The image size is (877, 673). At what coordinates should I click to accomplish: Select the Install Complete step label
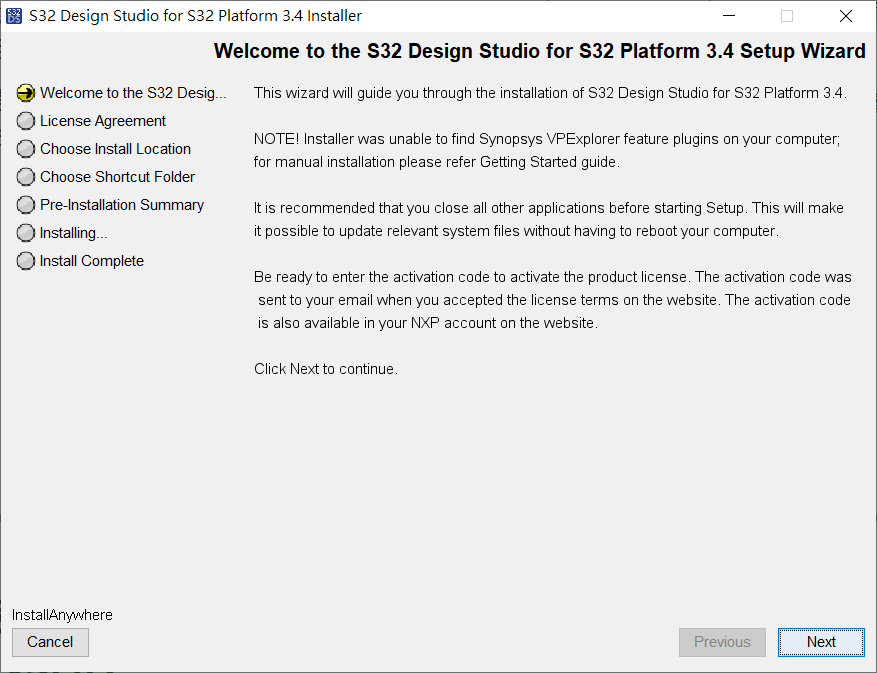[92, 261]
